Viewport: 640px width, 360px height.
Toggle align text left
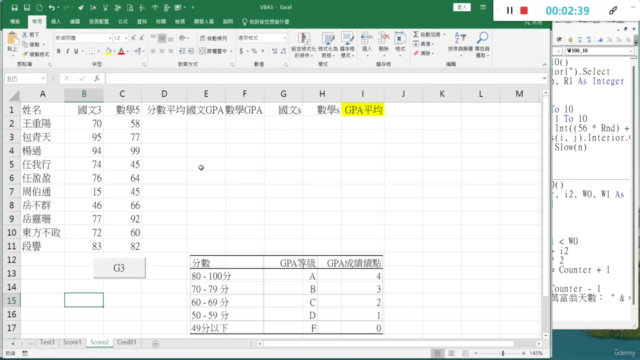[153, 51]
